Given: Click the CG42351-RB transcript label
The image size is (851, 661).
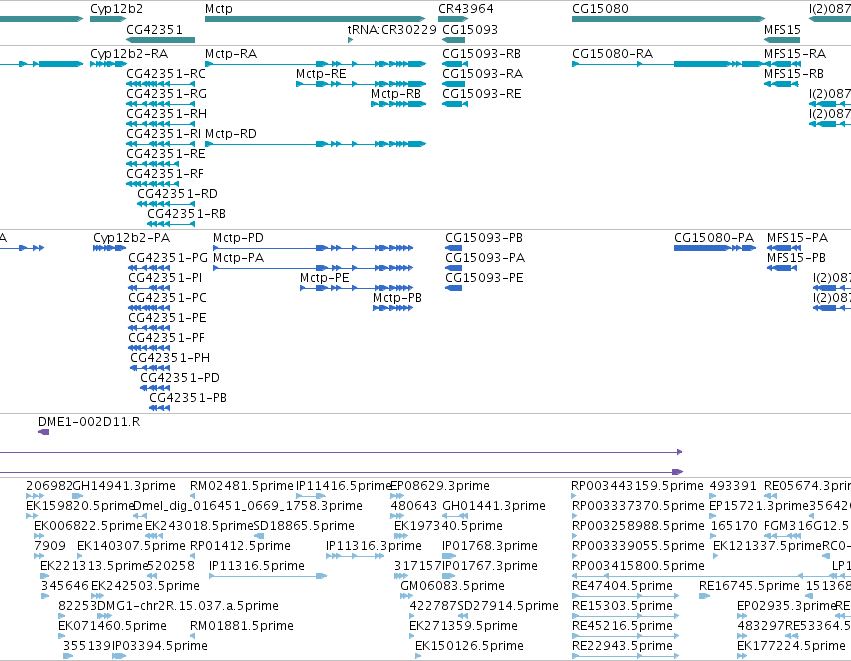Looking at the screenshot, I should [186, 214].
